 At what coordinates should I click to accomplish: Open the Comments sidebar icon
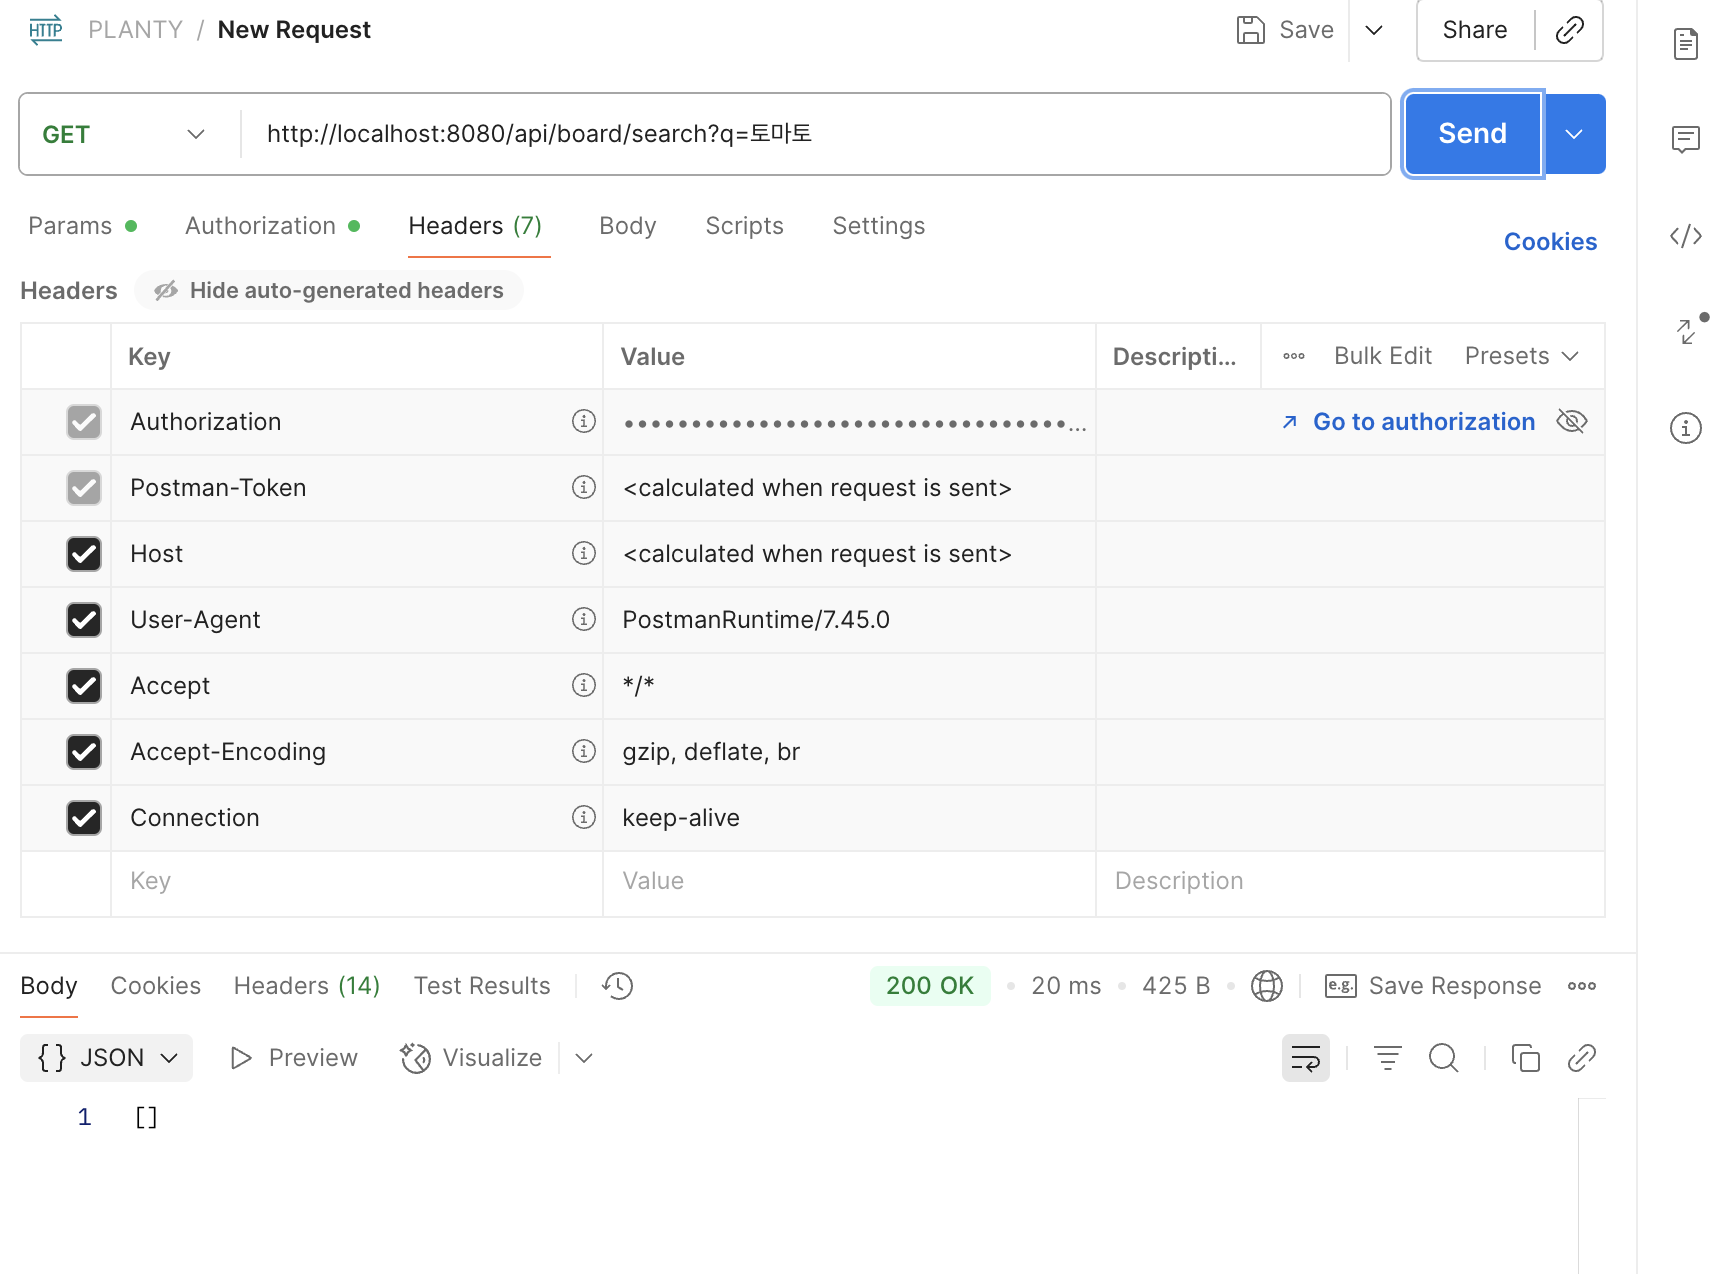click(x=1686, y=139)
